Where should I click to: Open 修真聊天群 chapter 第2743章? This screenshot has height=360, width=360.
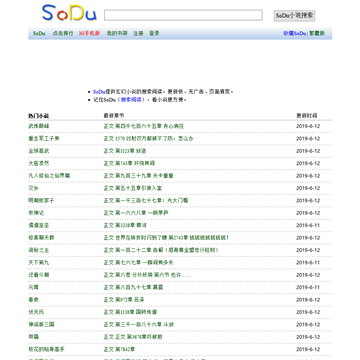click(x=166, y=238)
